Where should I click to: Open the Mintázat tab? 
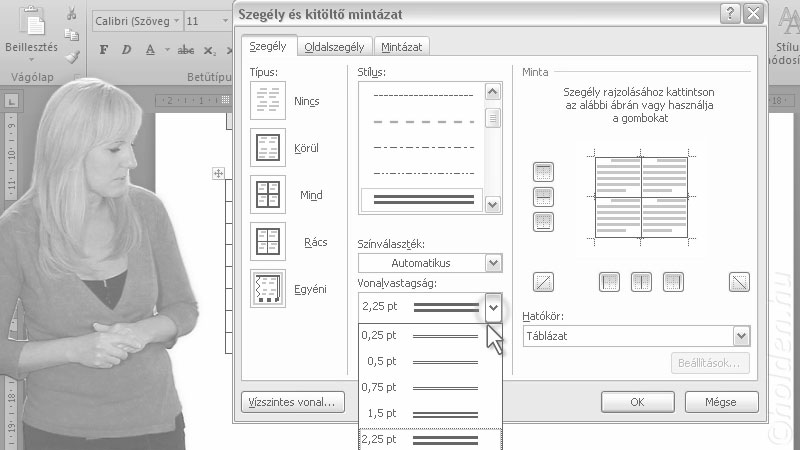pos(401,46)
